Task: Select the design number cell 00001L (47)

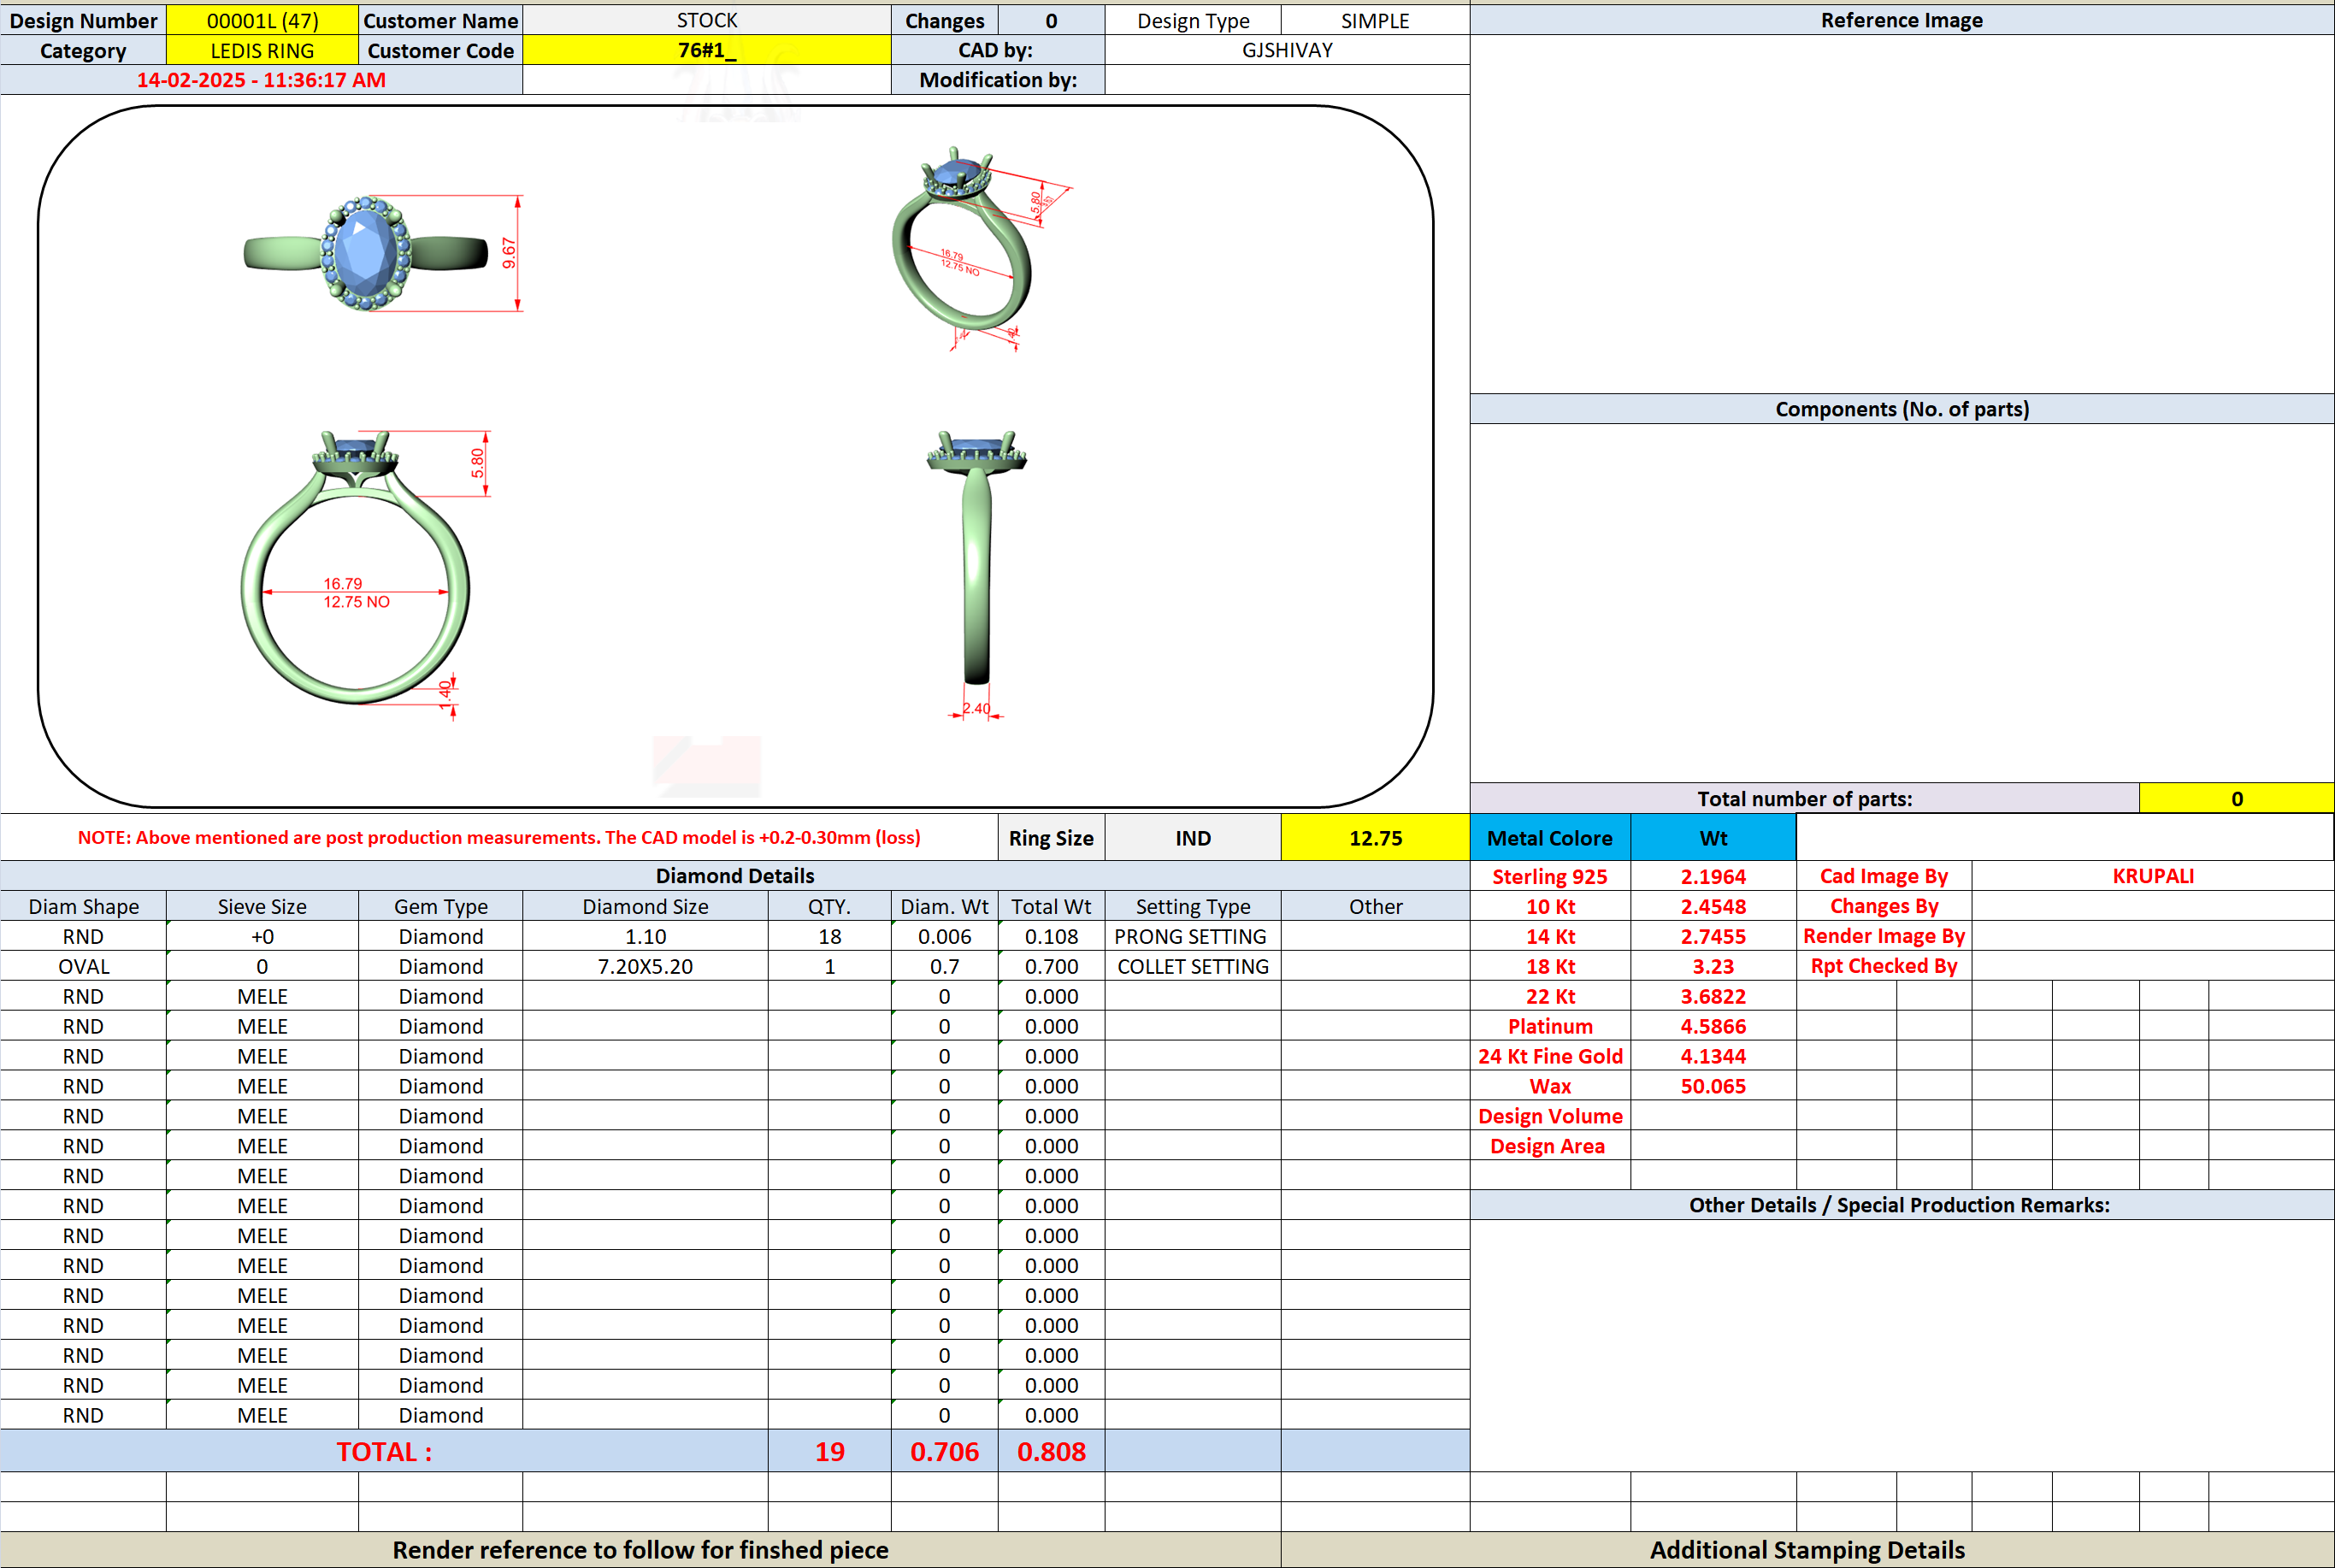Action: point(262,20)
